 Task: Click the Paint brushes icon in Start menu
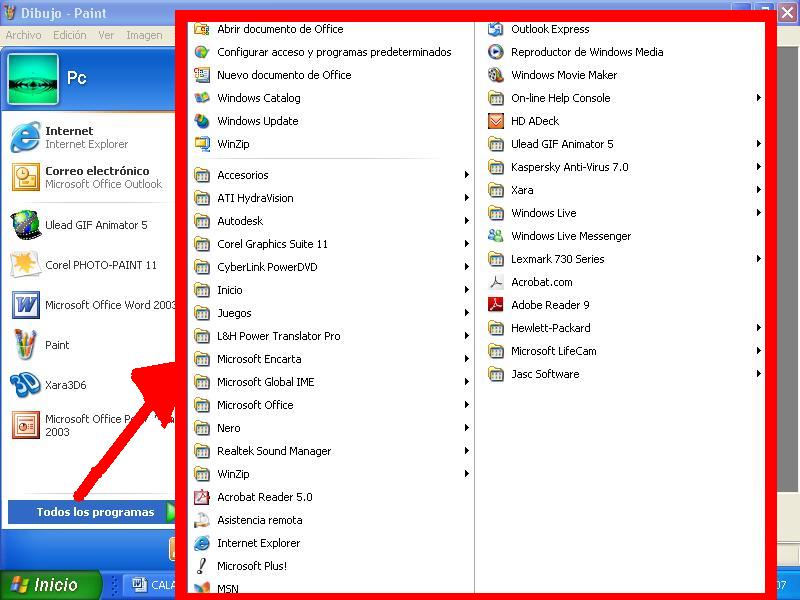click(25, 345)
